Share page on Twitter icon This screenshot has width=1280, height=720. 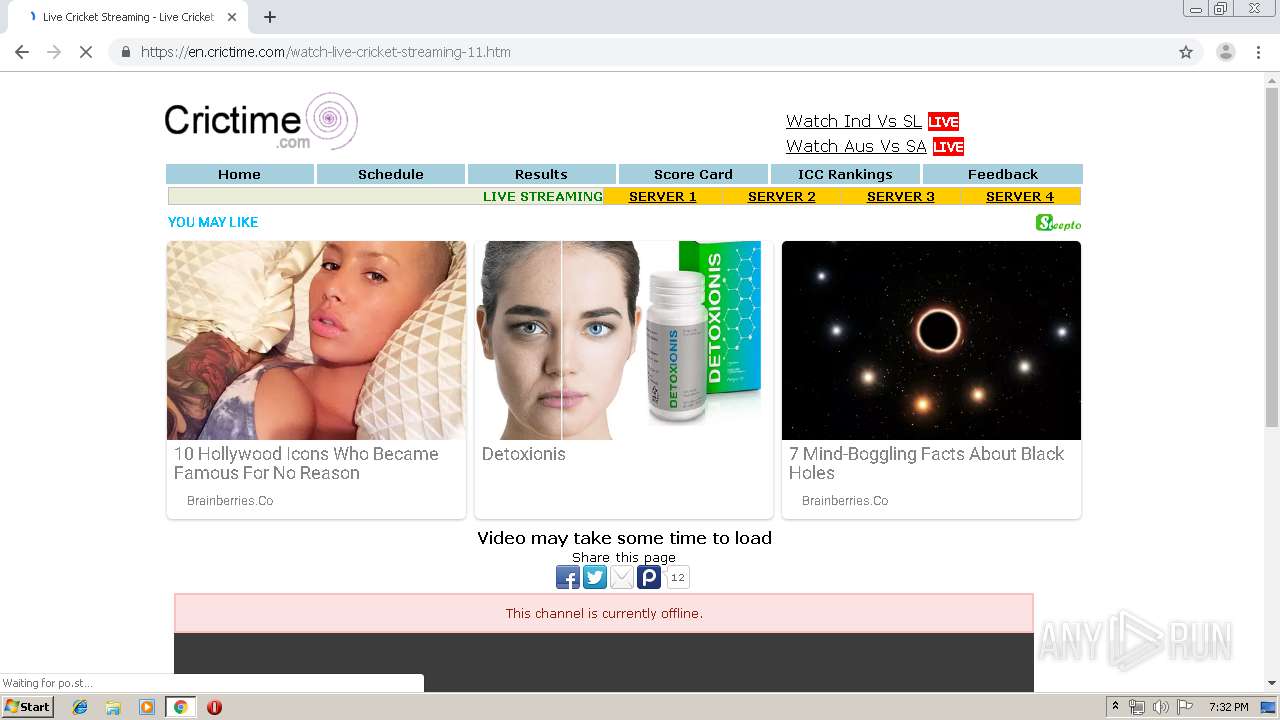click(x=594, y=577)
